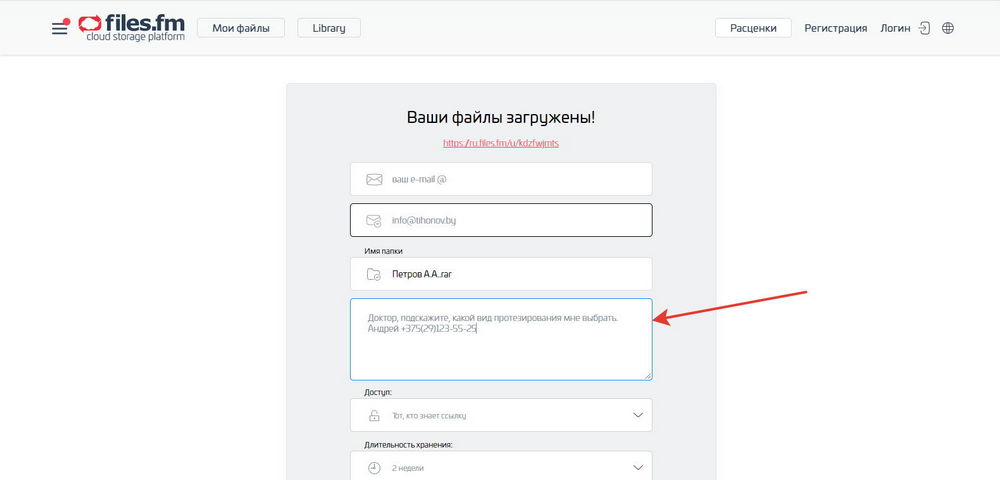Click the clock storage duration icon

[x=374, y=467]
